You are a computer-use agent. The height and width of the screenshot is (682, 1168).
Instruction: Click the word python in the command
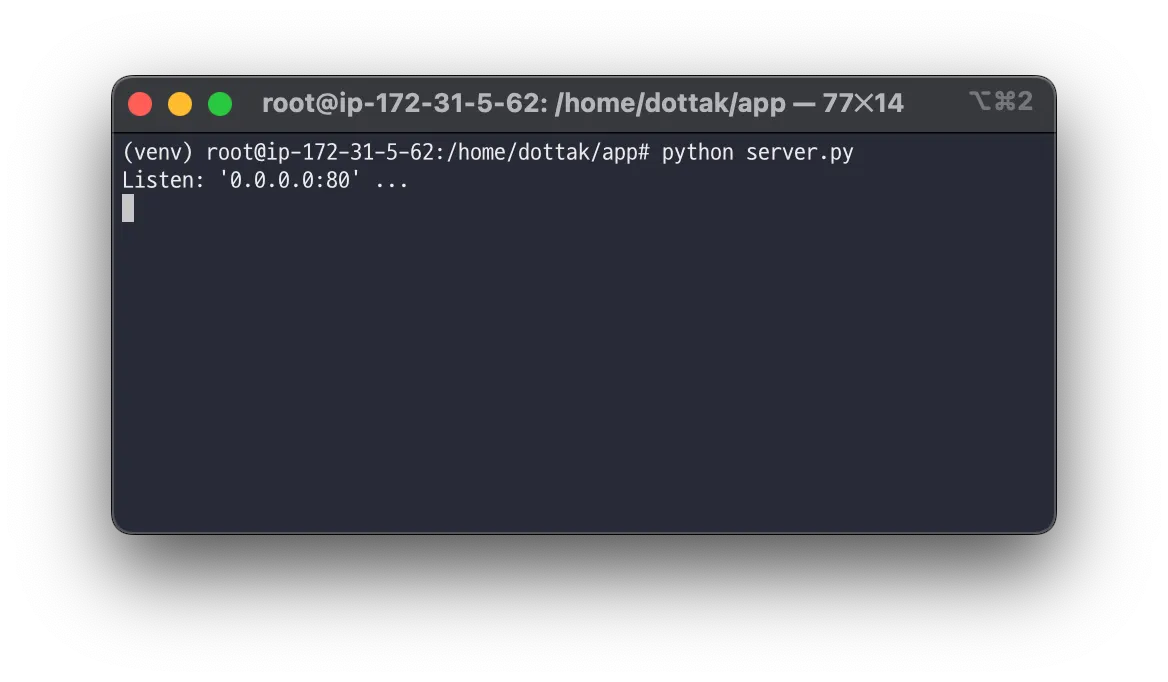point(697,153)
